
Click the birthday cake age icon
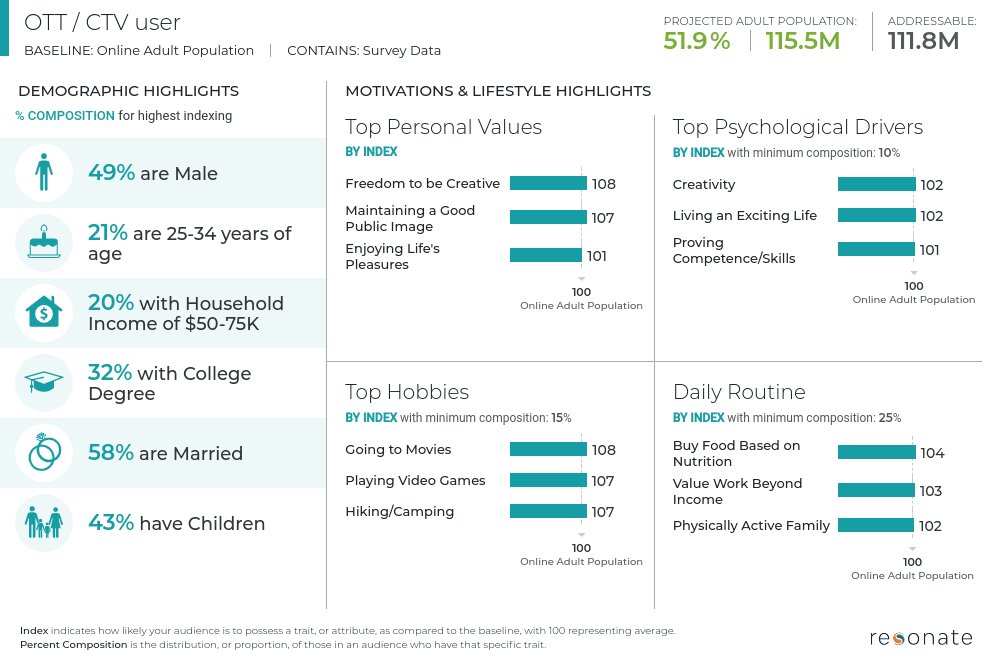[x=44, y=242]
